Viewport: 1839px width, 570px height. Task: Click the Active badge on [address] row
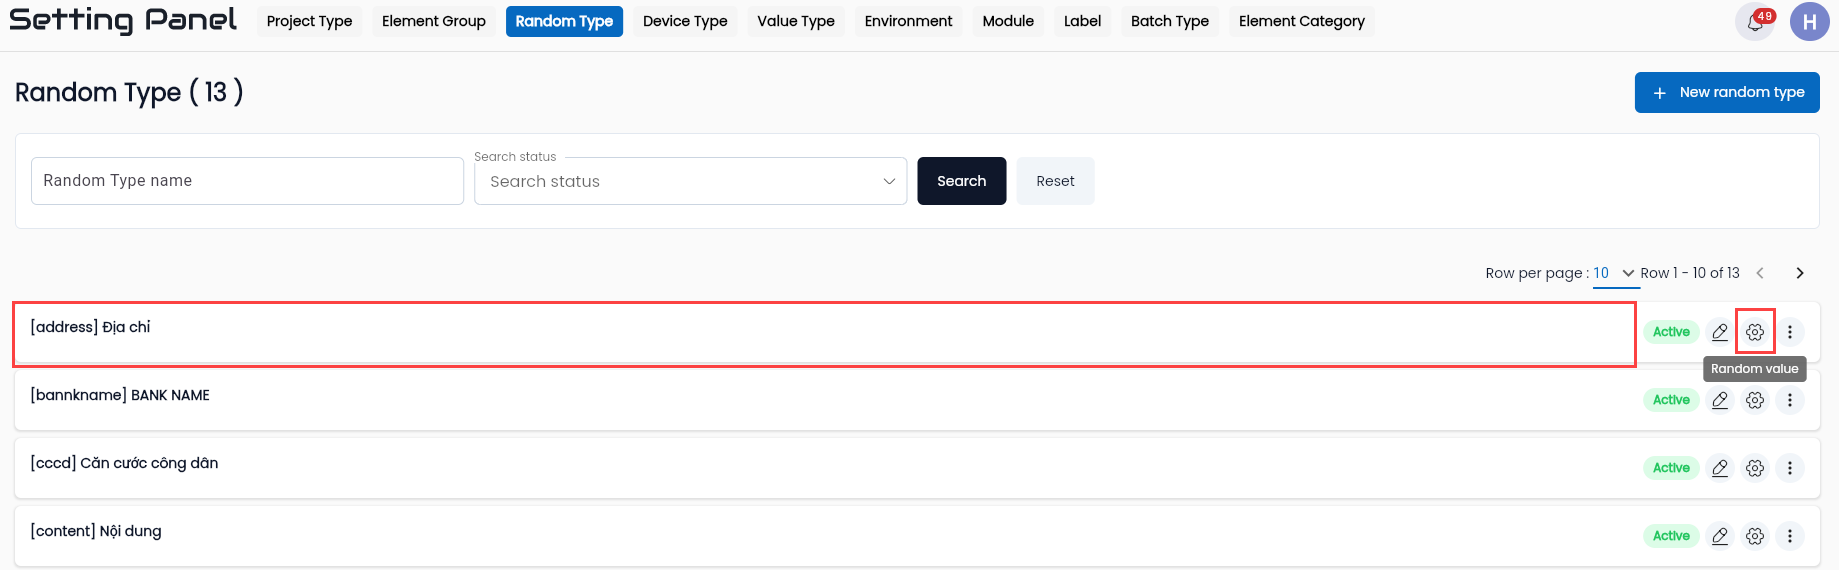[x=1671, y=332]
